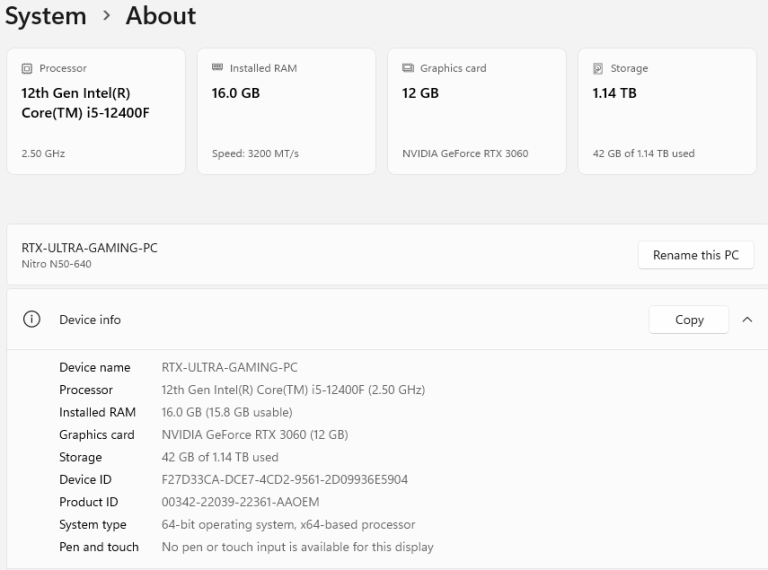Collapse the Device info section with the chevron
768x570 pixels.
click(x=747, y=320)
